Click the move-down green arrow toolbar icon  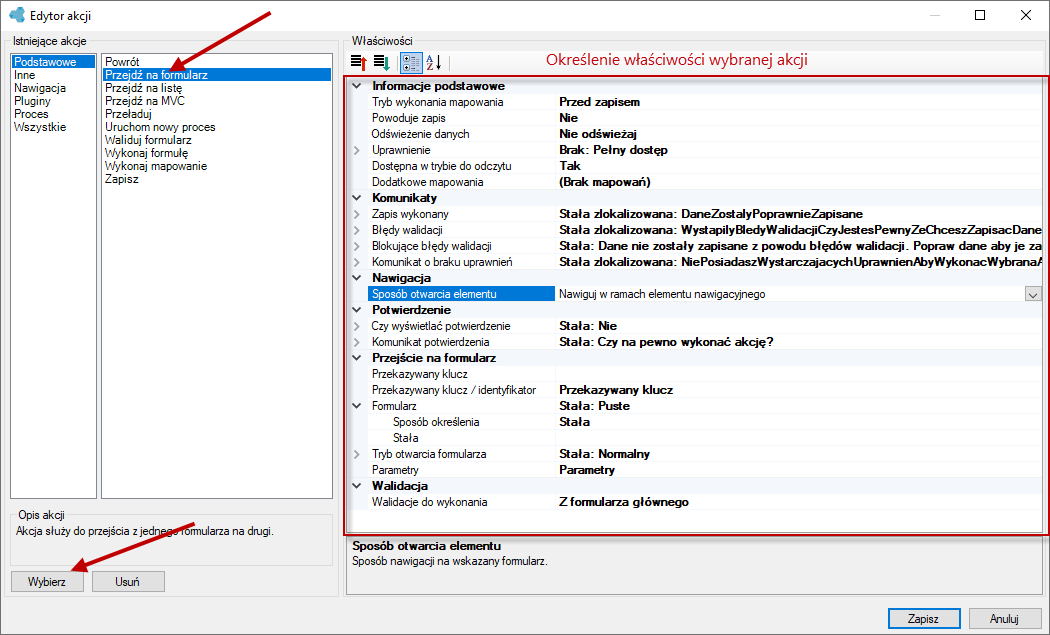(382, 63)
